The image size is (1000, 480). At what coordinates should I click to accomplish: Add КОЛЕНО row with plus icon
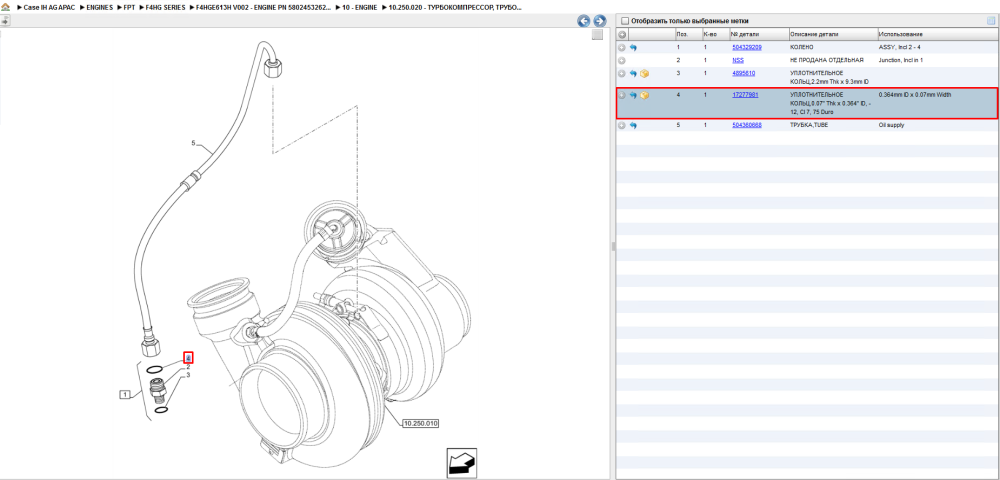point(622,48)
